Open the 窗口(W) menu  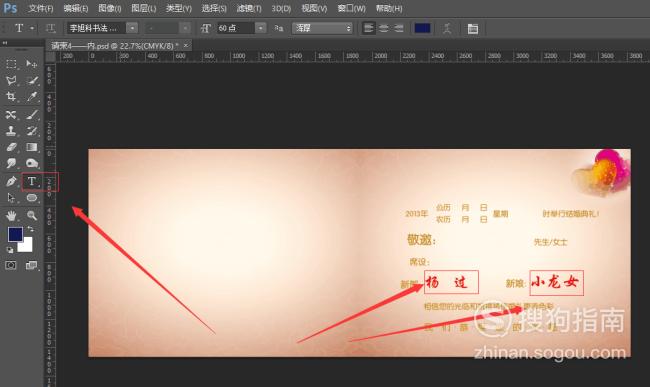coord(351,8)
